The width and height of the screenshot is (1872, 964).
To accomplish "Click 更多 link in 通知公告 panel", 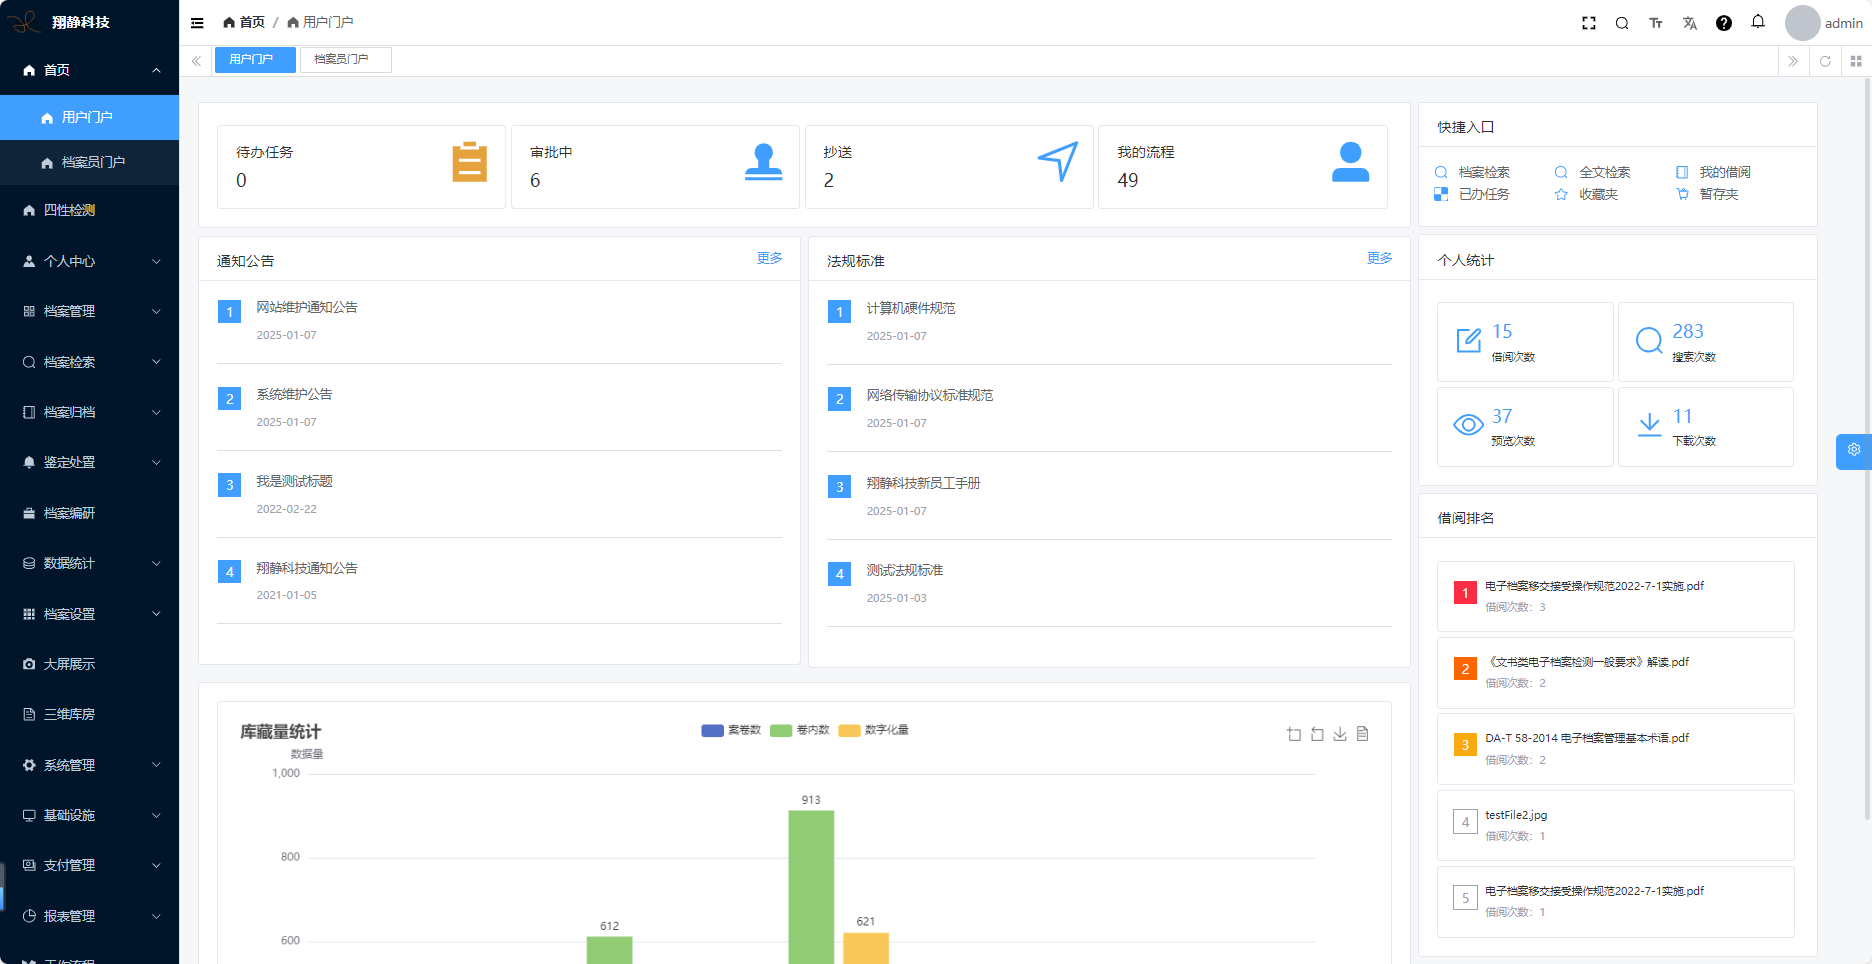I will click(769, 258).
